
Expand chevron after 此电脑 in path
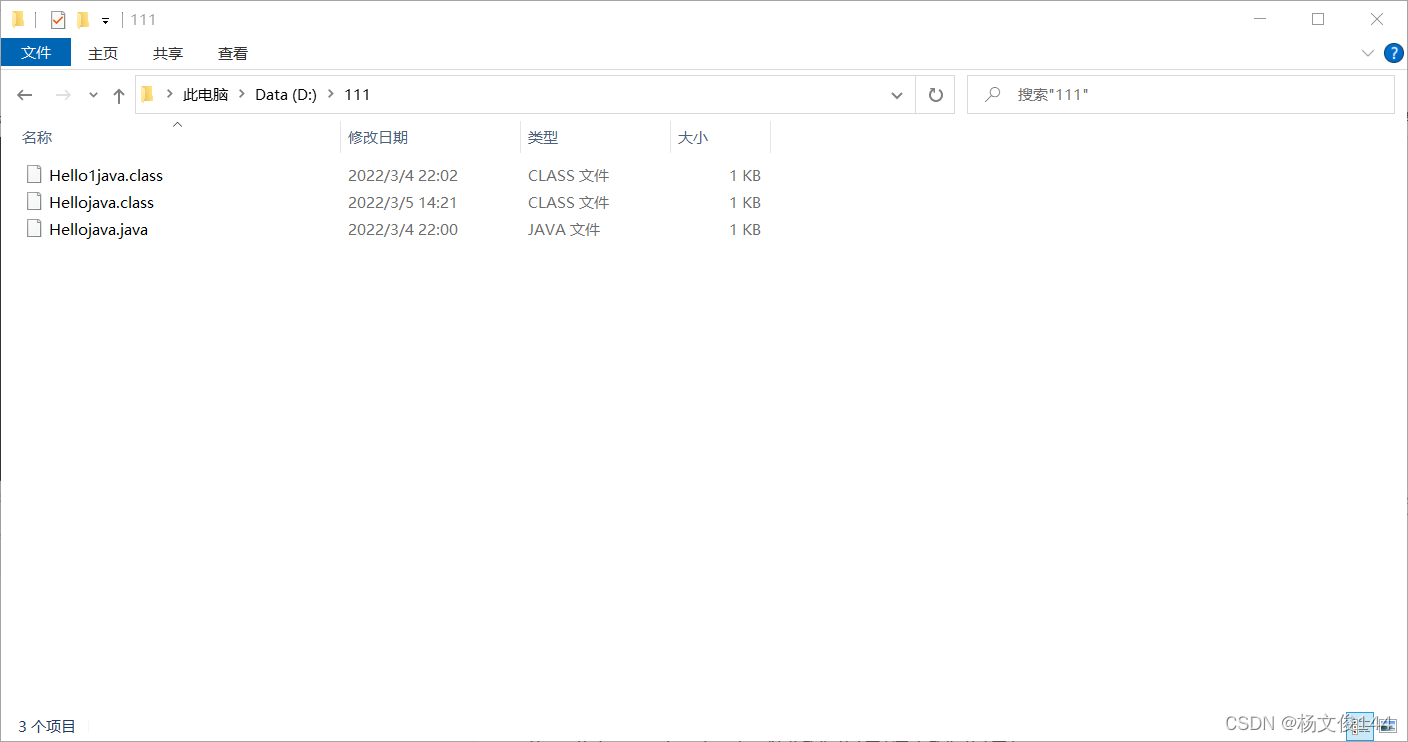[x=242, y=94]
